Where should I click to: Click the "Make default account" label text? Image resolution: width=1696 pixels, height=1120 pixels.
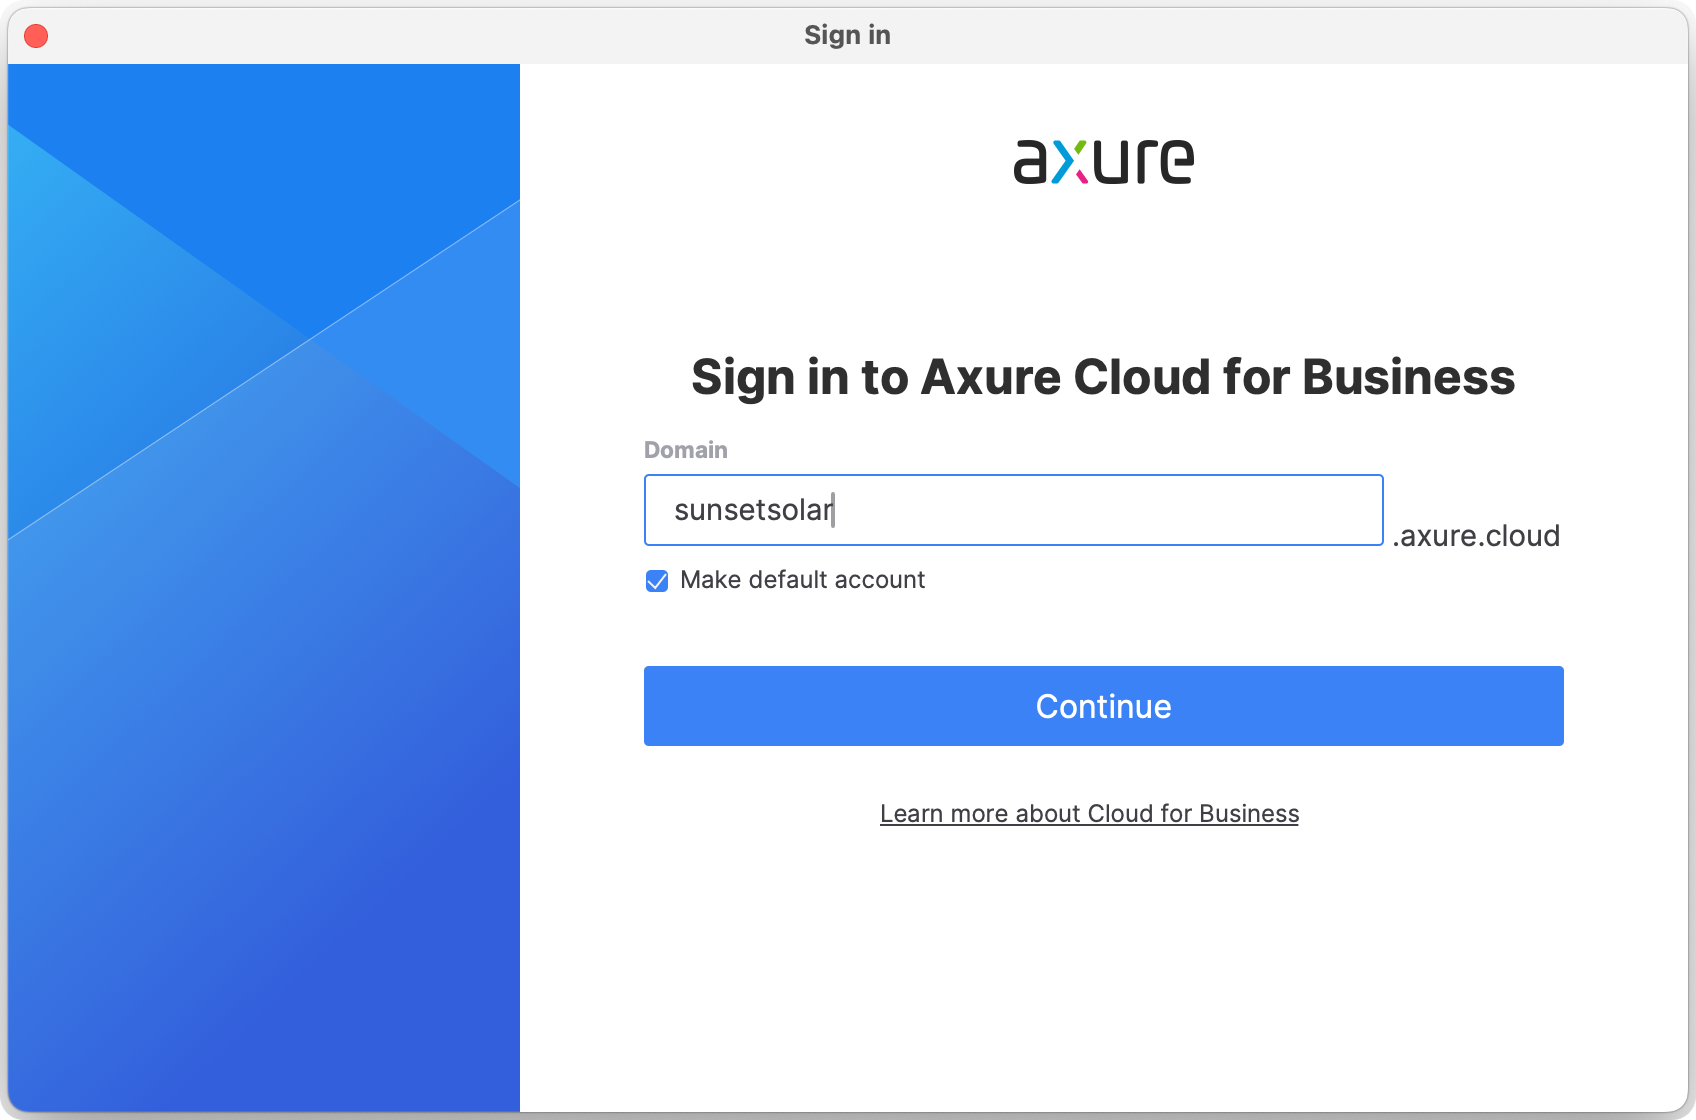click(x=802, y=580)
